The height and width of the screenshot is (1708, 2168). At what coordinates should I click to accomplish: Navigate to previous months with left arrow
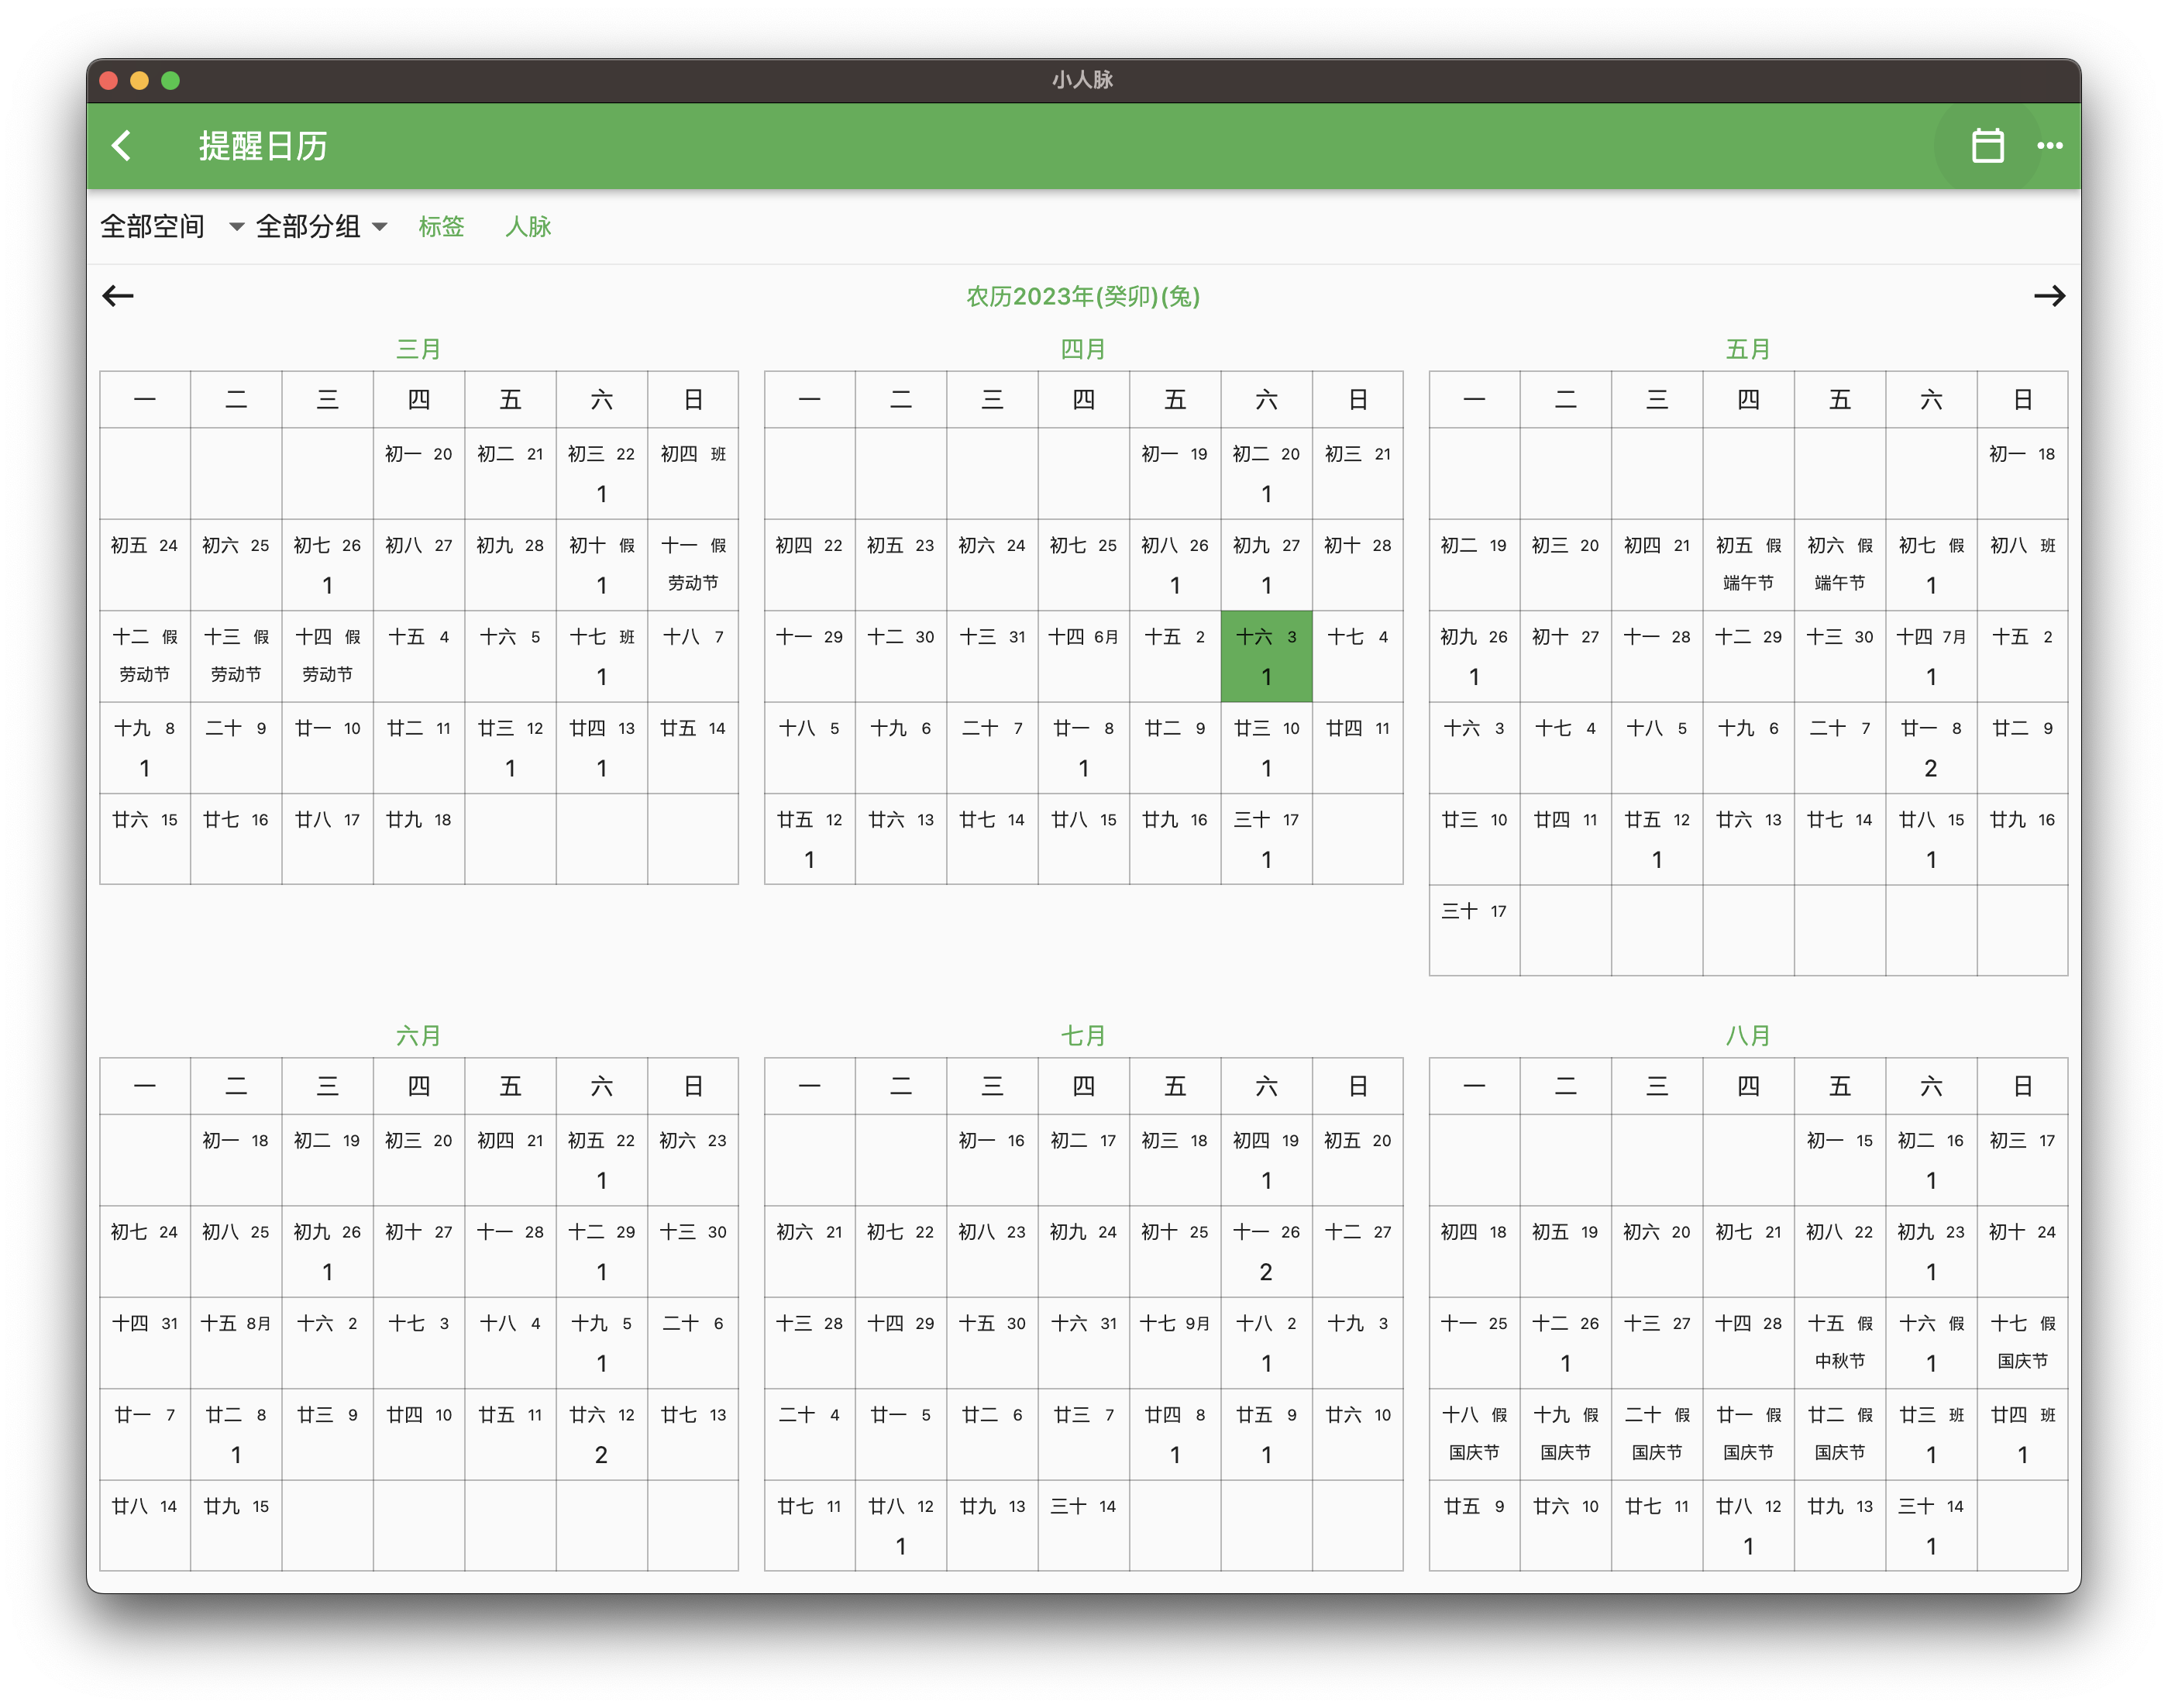pos(118,296)
